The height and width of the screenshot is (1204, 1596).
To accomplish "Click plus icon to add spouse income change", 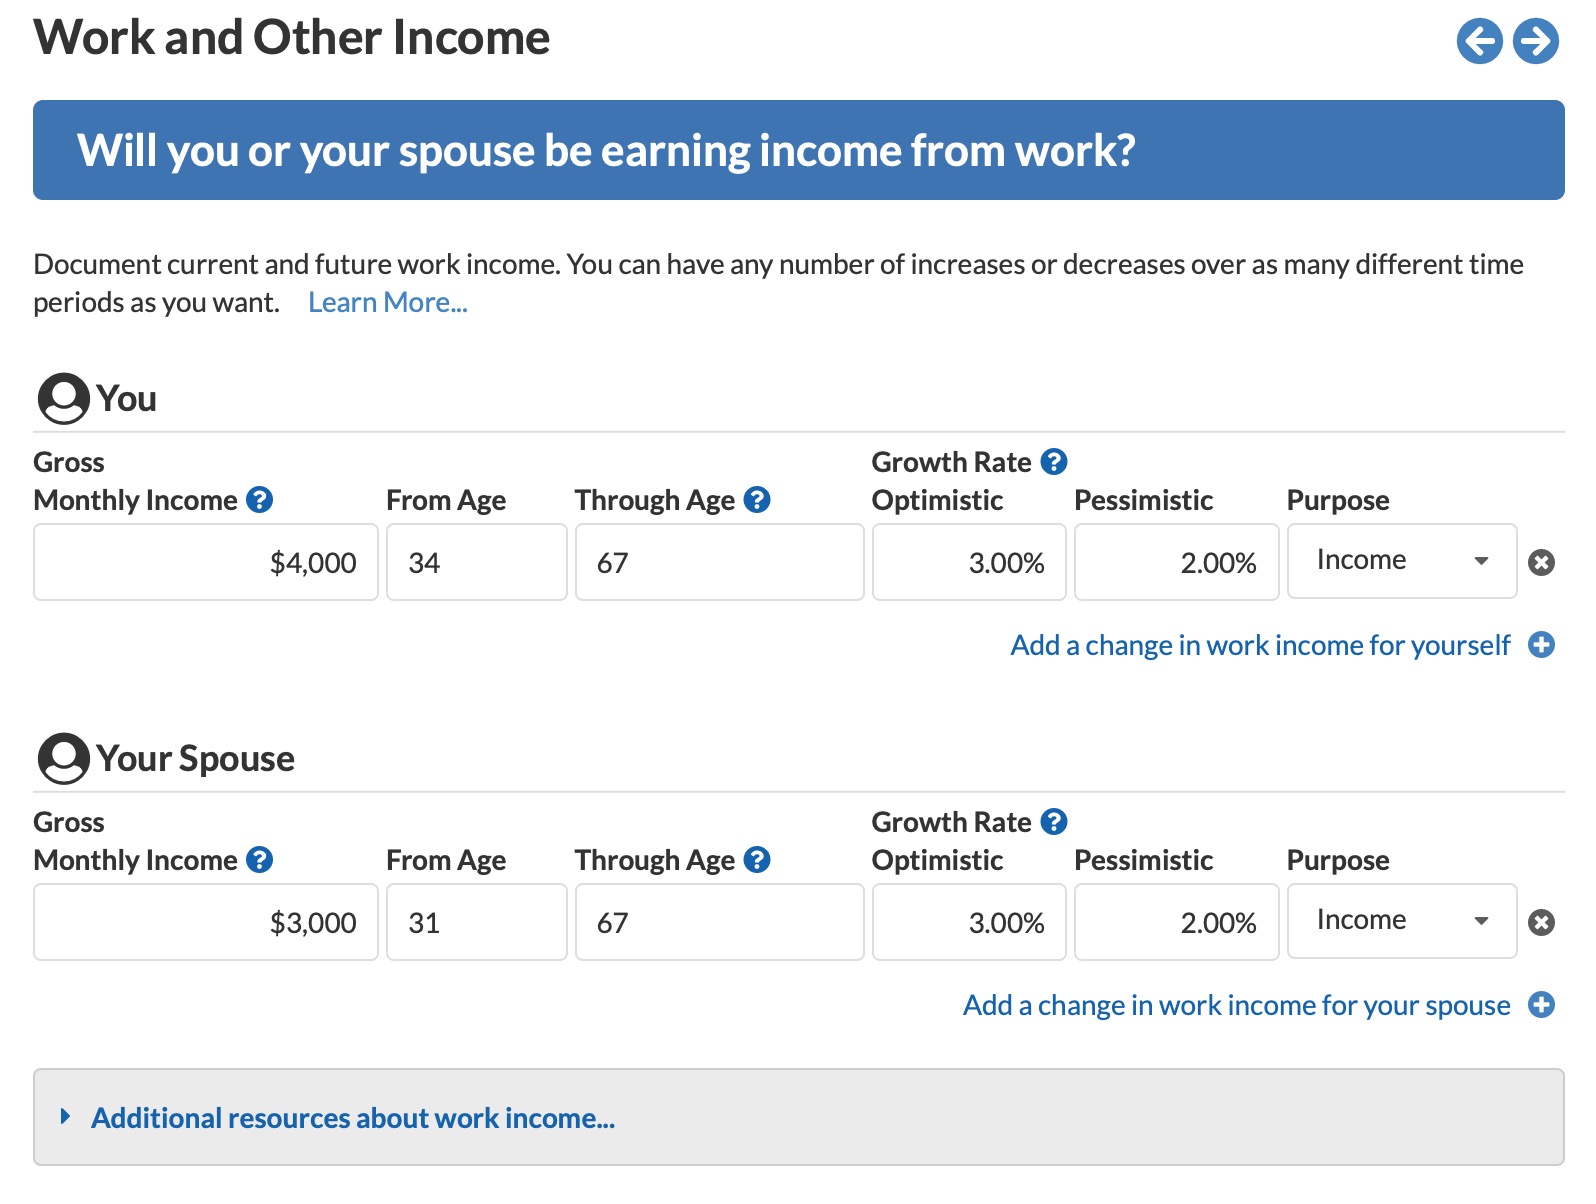I will [x=1542, y=1005].
